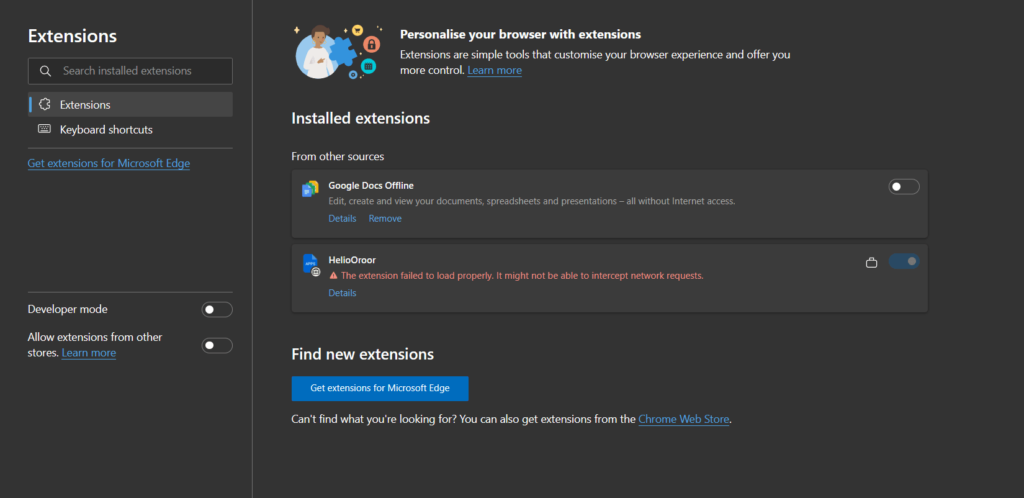Open Learn more link in the header banner

click(x=494, y=71)
